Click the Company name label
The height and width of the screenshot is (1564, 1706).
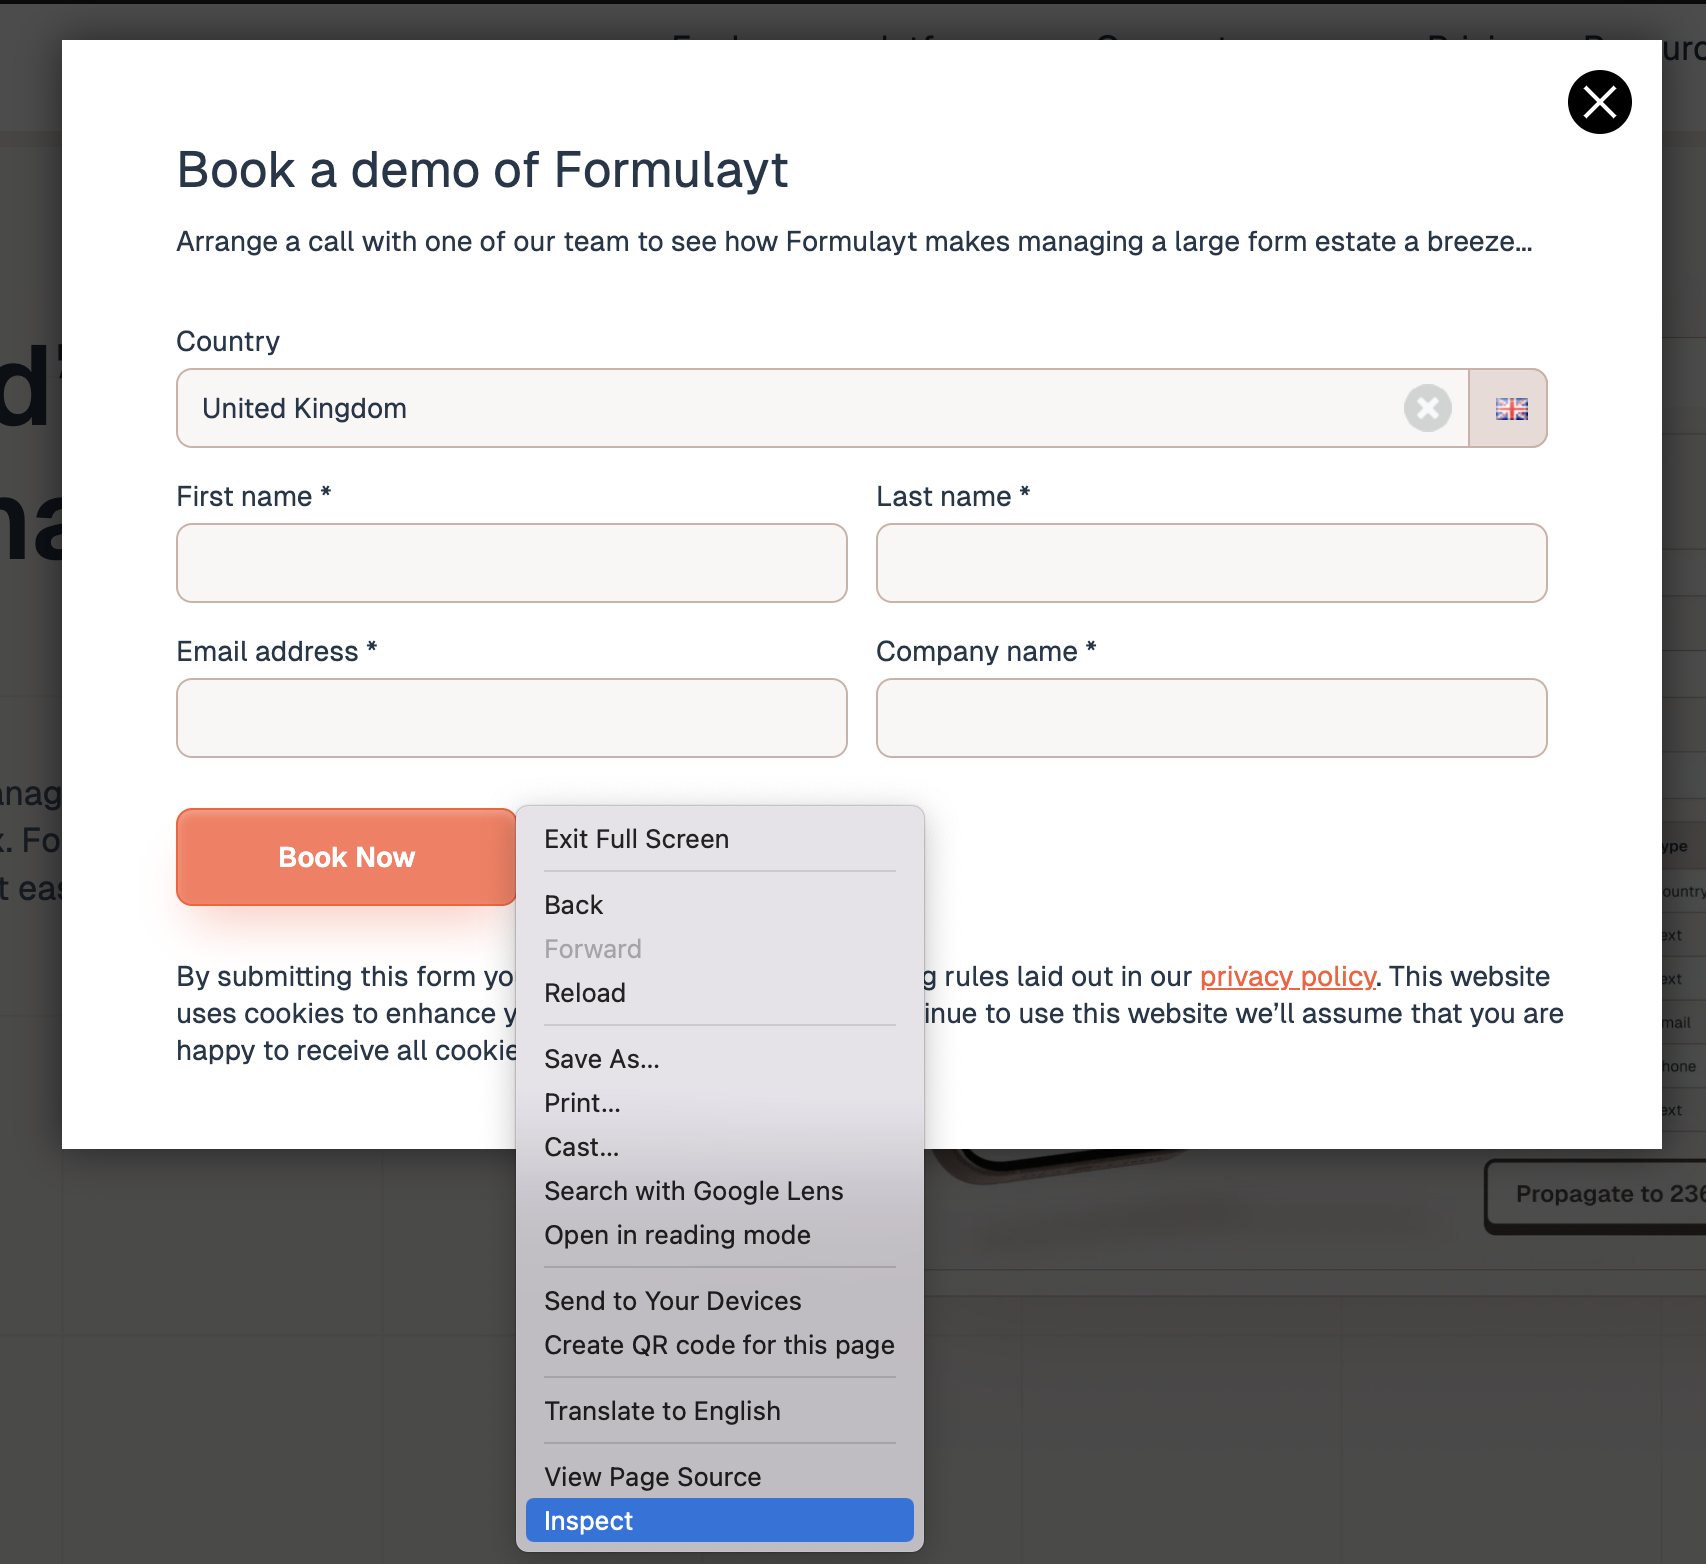pos(986,651)
